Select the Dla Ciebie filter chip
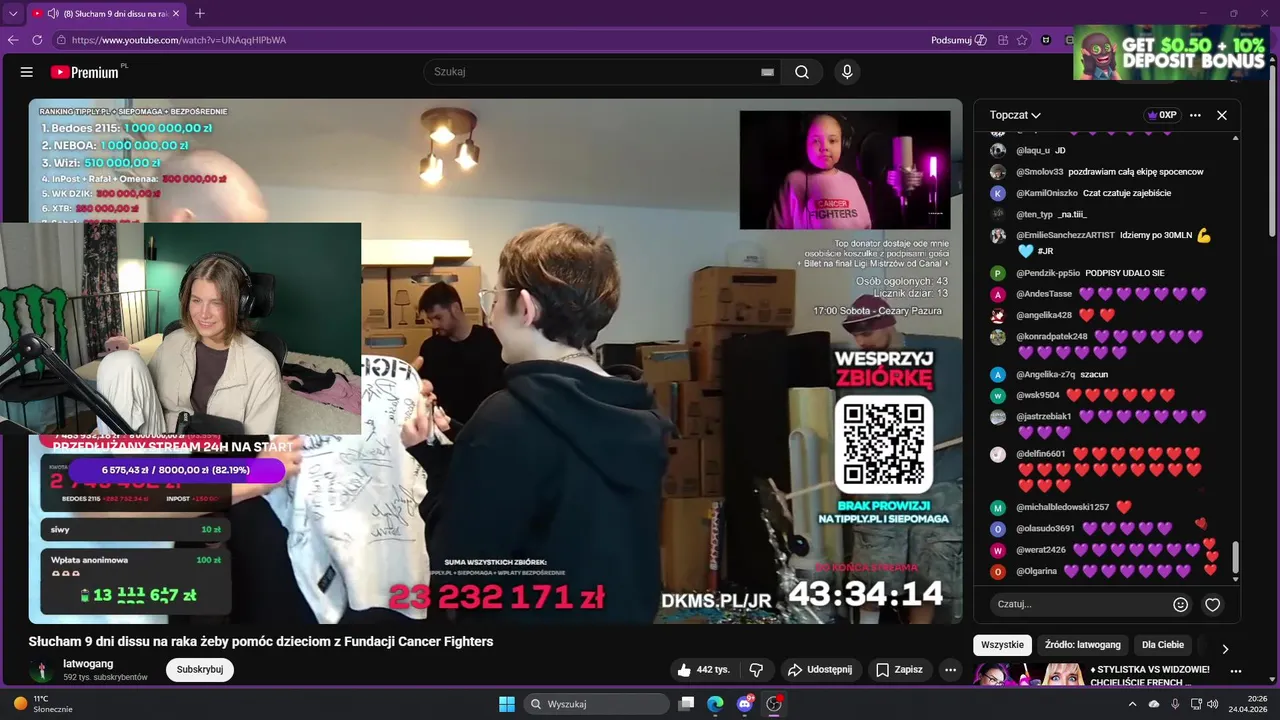Viewport: 1280px width, 720px height. [1163, 645]
